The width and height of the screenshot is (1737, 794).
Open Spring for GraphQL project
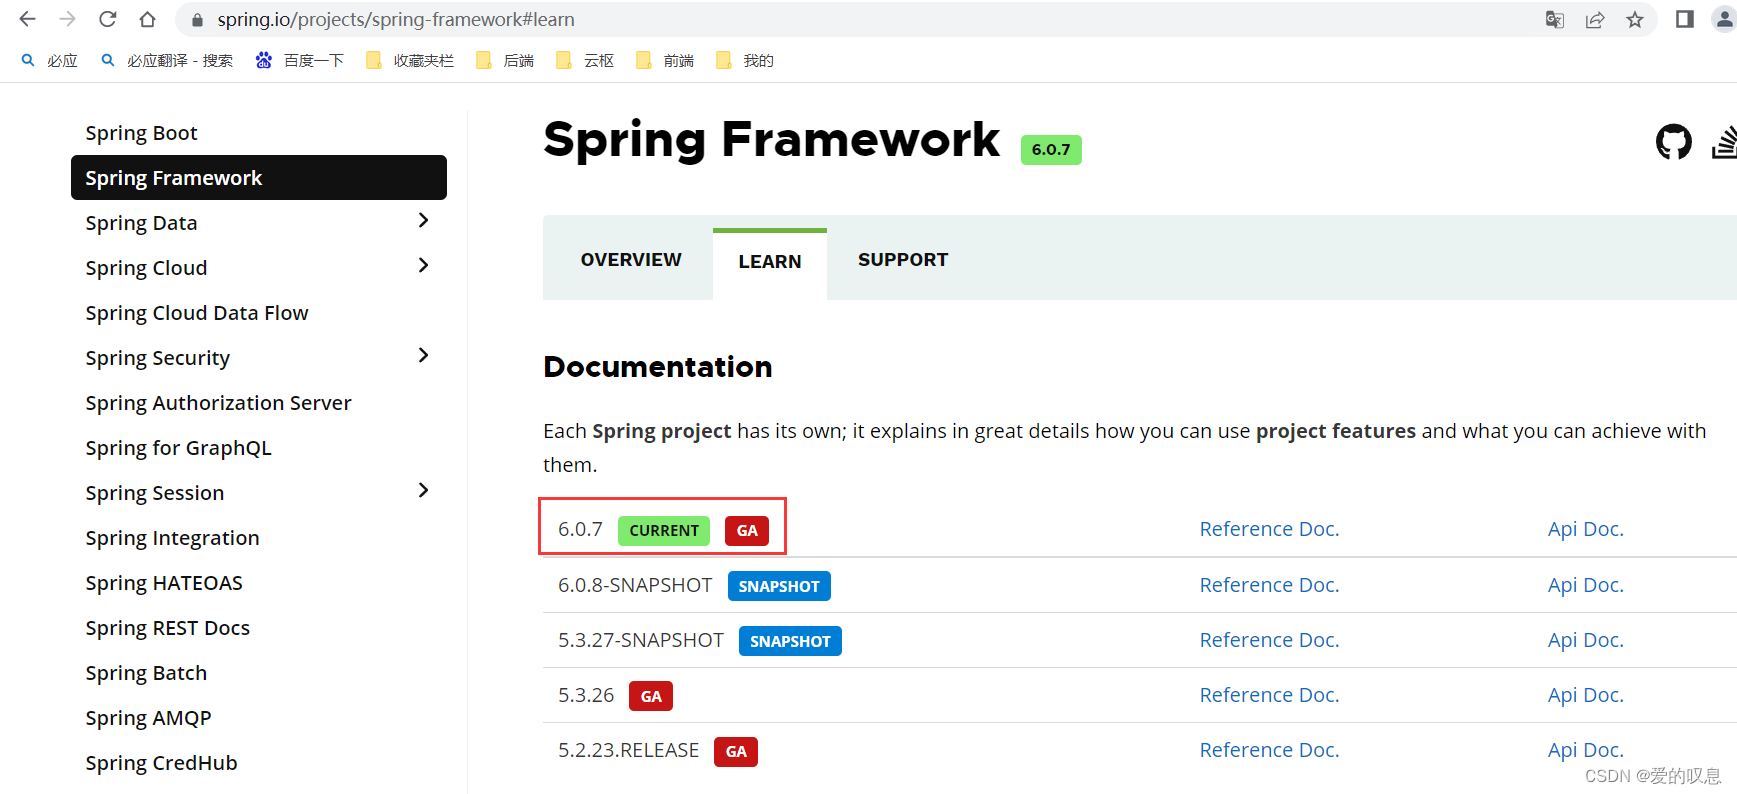tap(178, 448)
